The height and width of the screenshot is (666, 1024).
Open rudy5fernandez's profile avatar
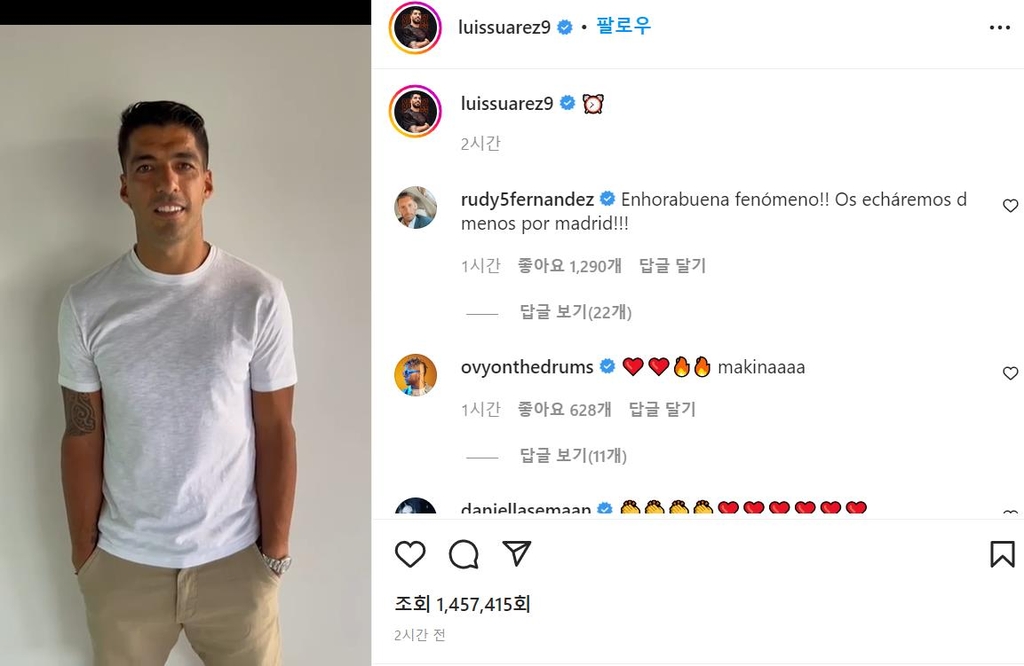point(415,208)
